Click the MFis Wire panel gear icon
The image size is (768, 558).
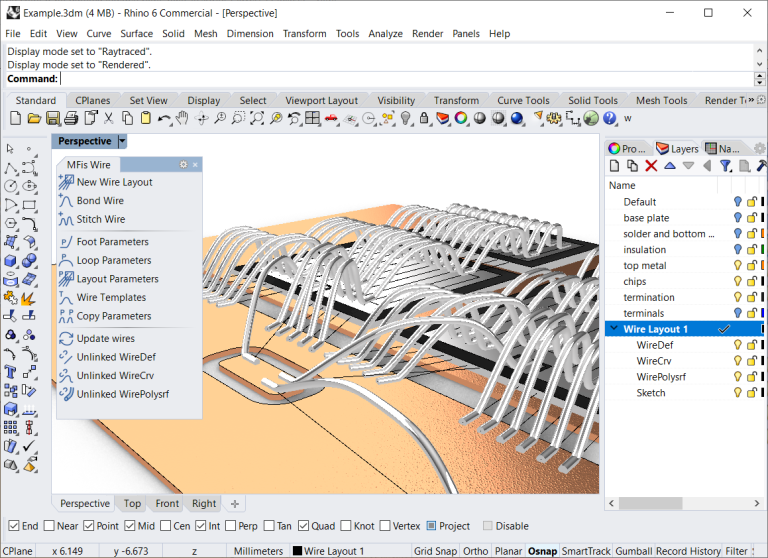coord(183,165)
